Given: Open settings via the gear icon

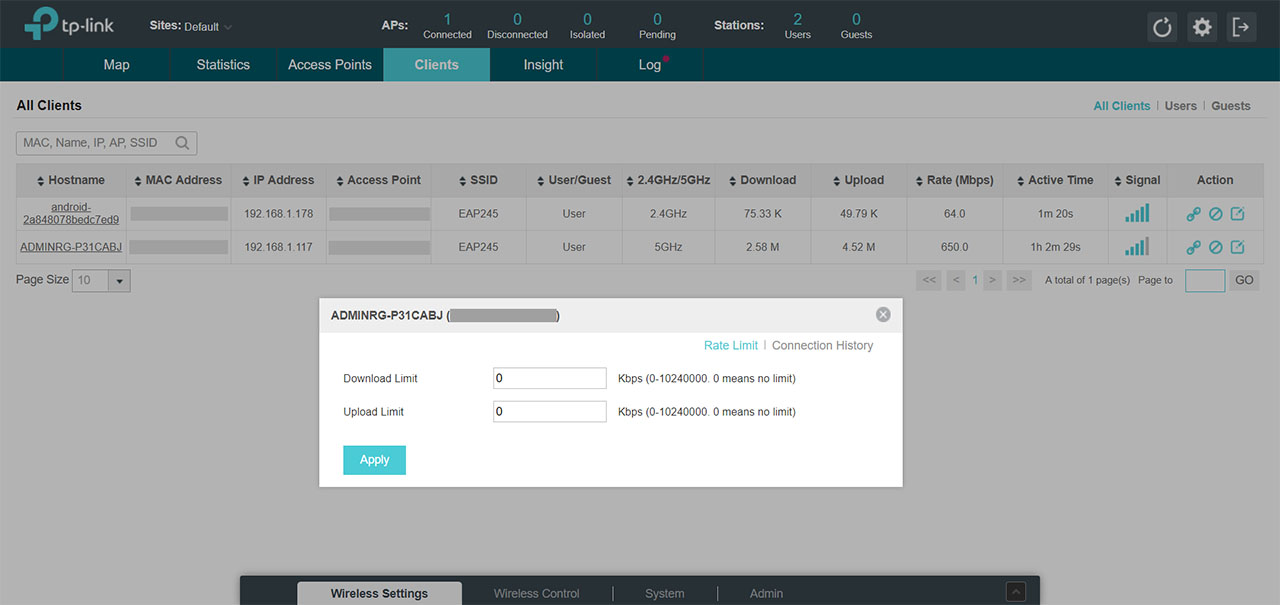Looking at the screenshot, I should [1202, 27].
